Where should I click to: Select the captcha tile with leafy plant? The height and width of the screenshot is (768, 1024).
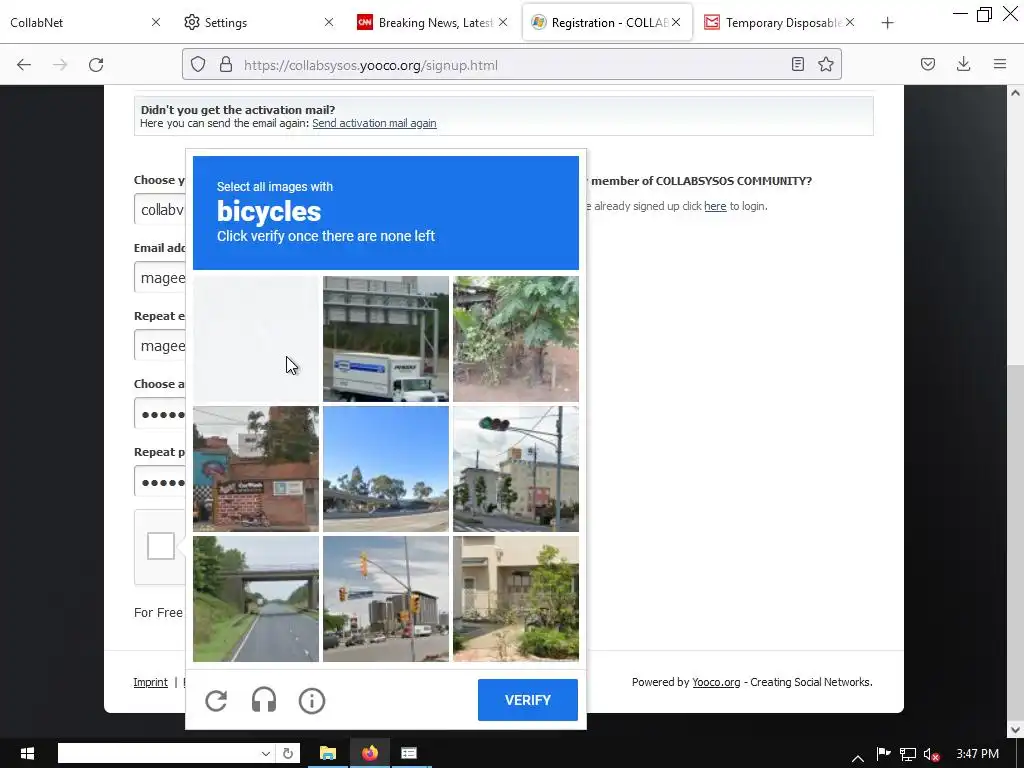click(x=516, y=339)
